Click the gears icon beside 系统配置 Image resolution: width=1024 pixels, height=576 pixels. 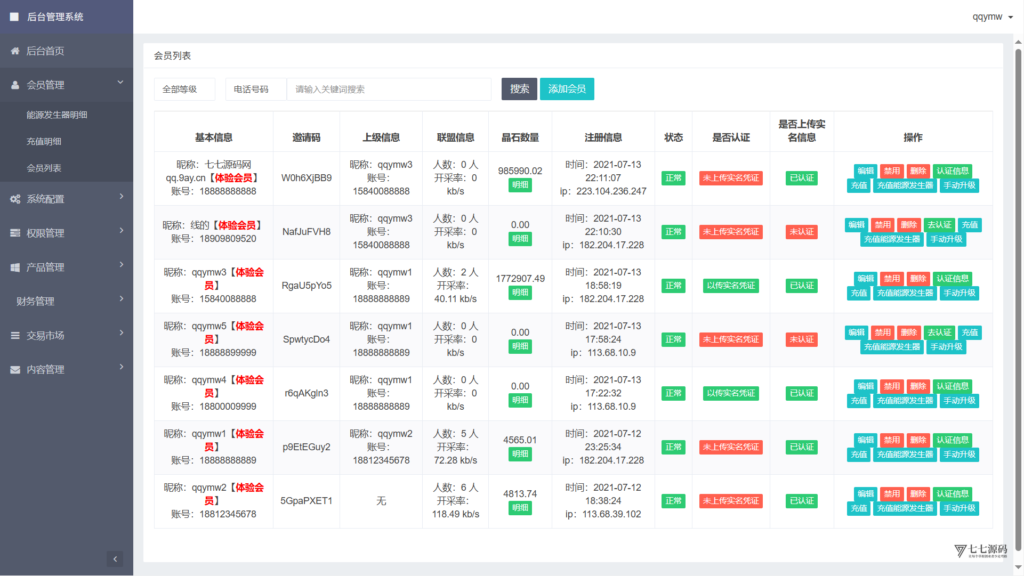15,199
